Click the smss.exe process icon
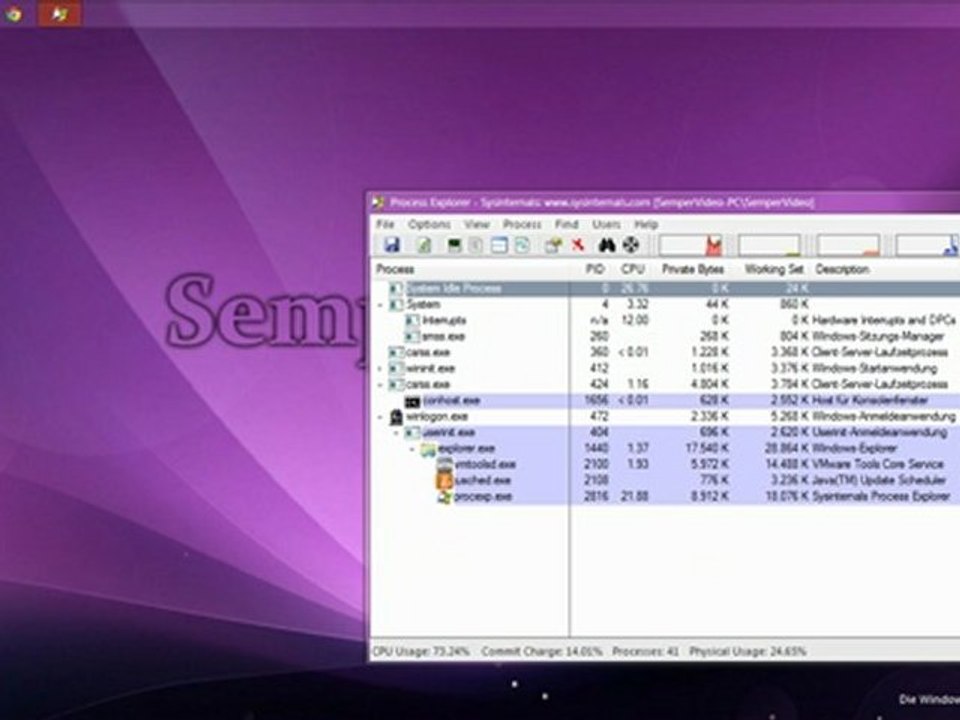 [413, 337]
